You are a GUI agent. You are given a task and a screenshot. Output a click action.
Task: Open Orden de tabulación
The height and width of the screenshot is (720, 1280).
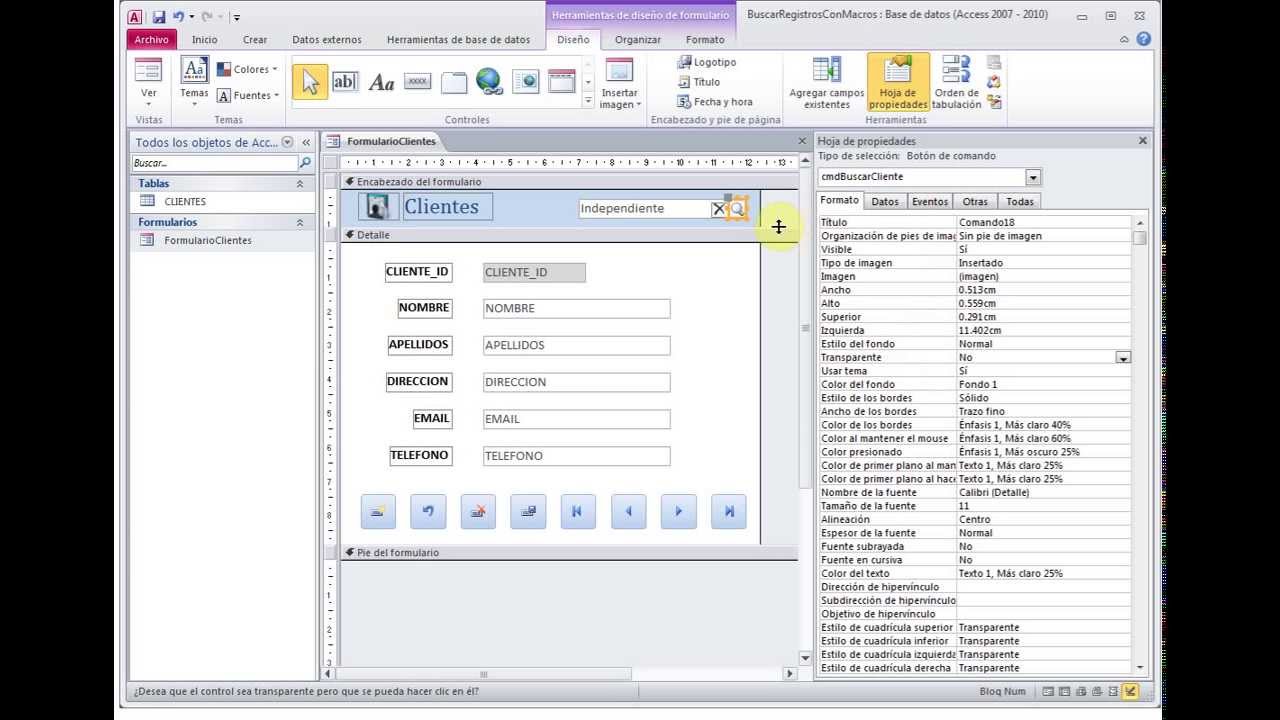coord(956,84)
